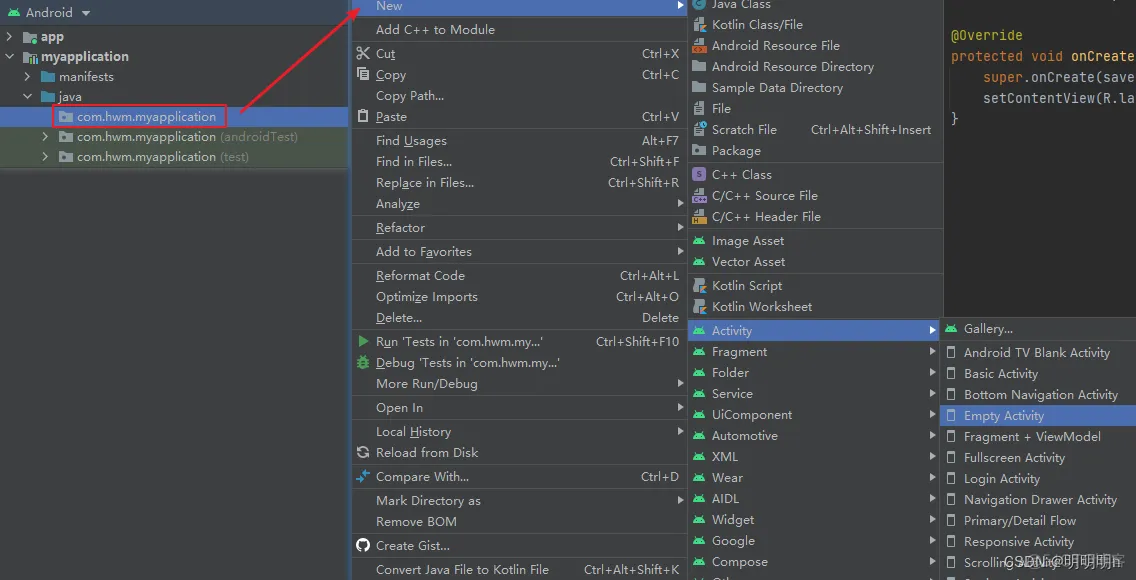Viewport: 1136px width, 580px height.
Task: Click the green Run triangle icon
Action: [x=363, y=341]
